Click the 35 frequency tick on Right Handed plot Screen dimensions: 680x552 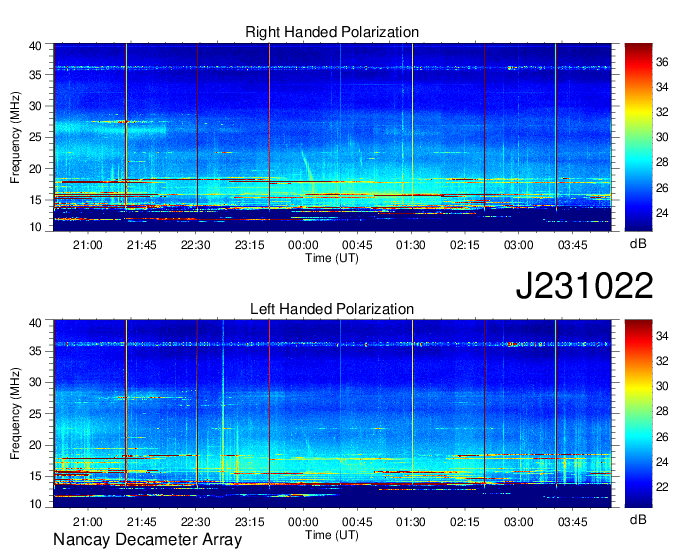(36, 75)
